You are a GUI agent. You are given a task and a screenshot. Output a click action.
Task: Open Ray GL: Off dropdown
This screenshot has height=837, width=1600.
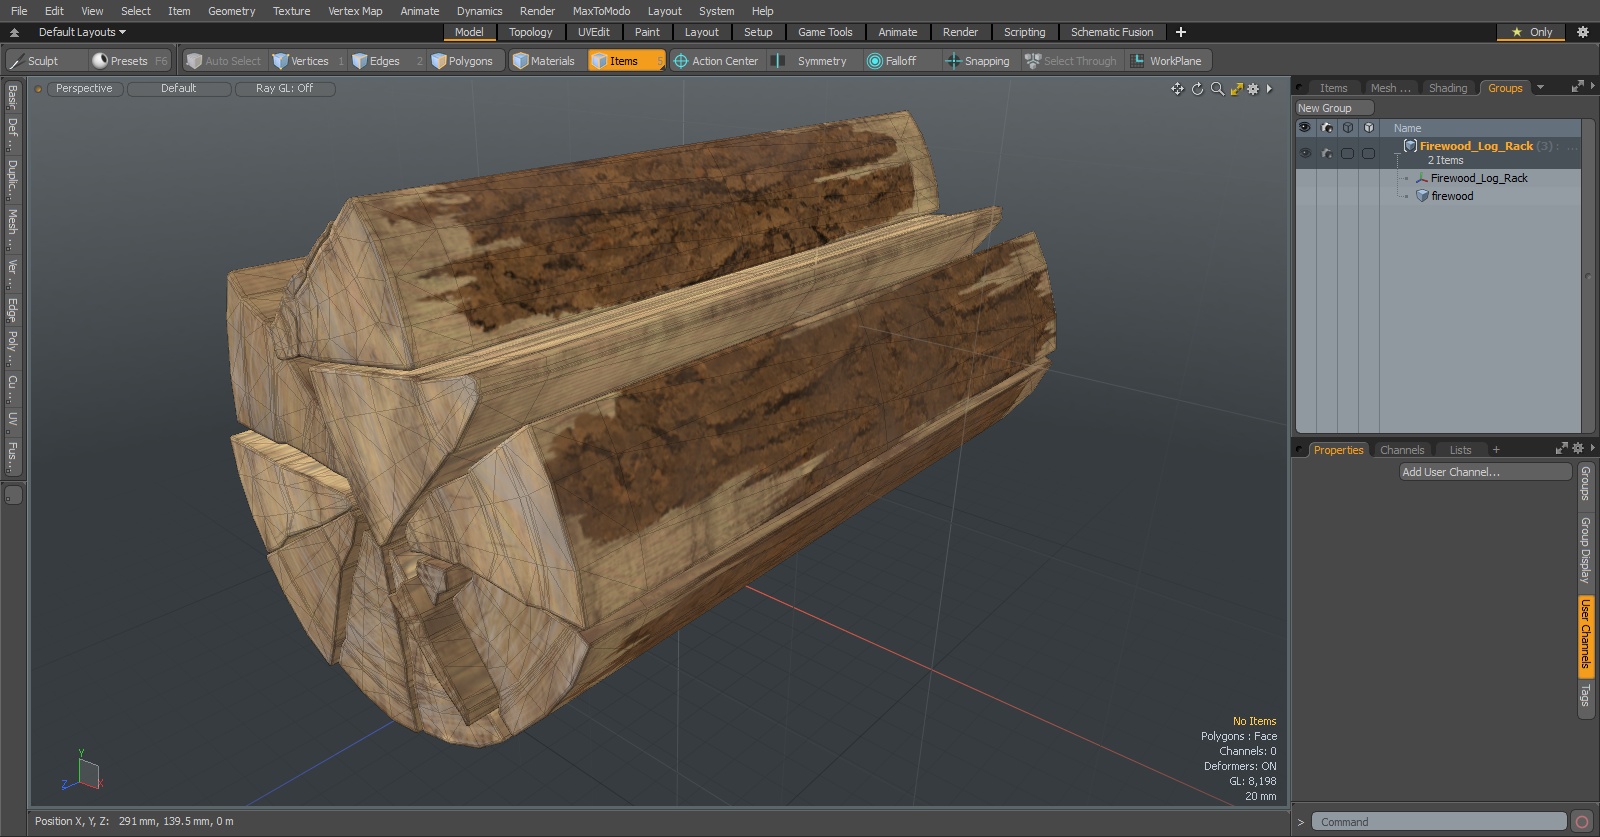pos(284,89)
